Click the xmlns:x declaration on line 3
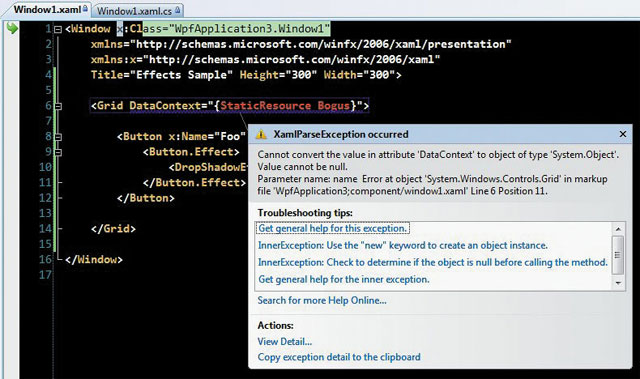The height and width of the screenshot is (379, 640). [265, 60]
